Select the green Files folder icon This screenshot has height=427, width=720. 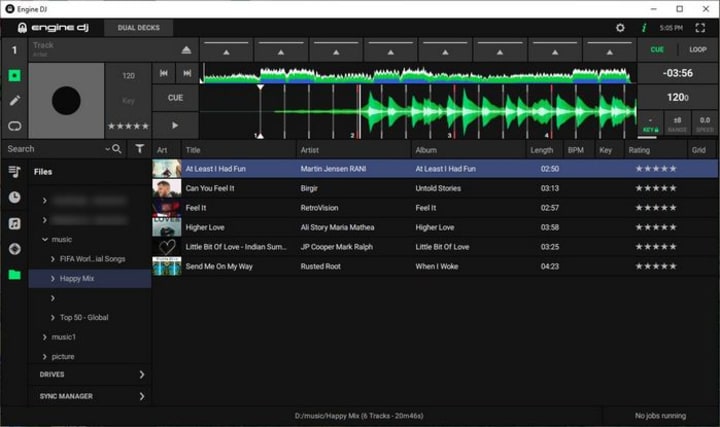[x=14, y=275]
